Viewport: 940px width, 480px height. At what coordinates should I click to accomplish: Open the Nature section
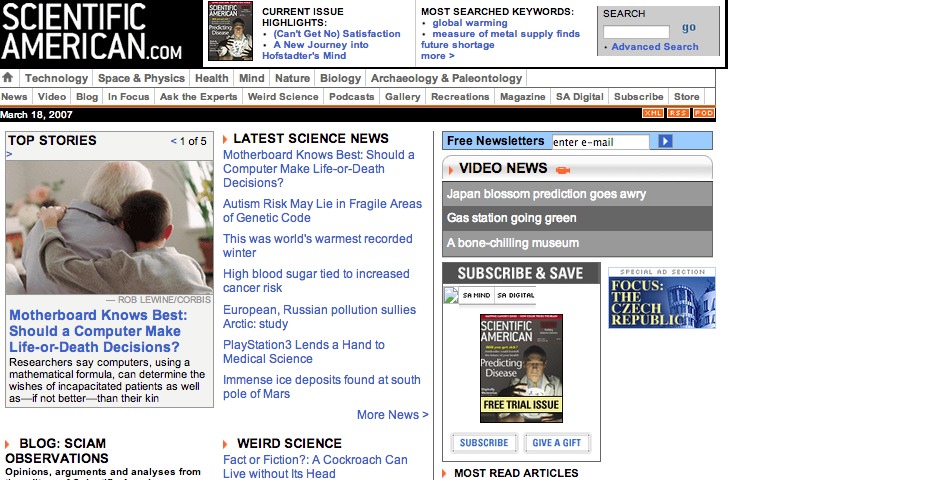pyautogui.click(x=293, y=78)
